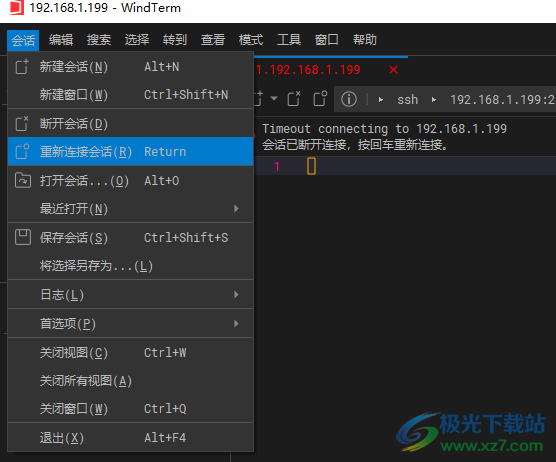Screen dimensions: 556x462
Task: Expand the arrow before 192.168.1.199 address
Action: [433, 100]
